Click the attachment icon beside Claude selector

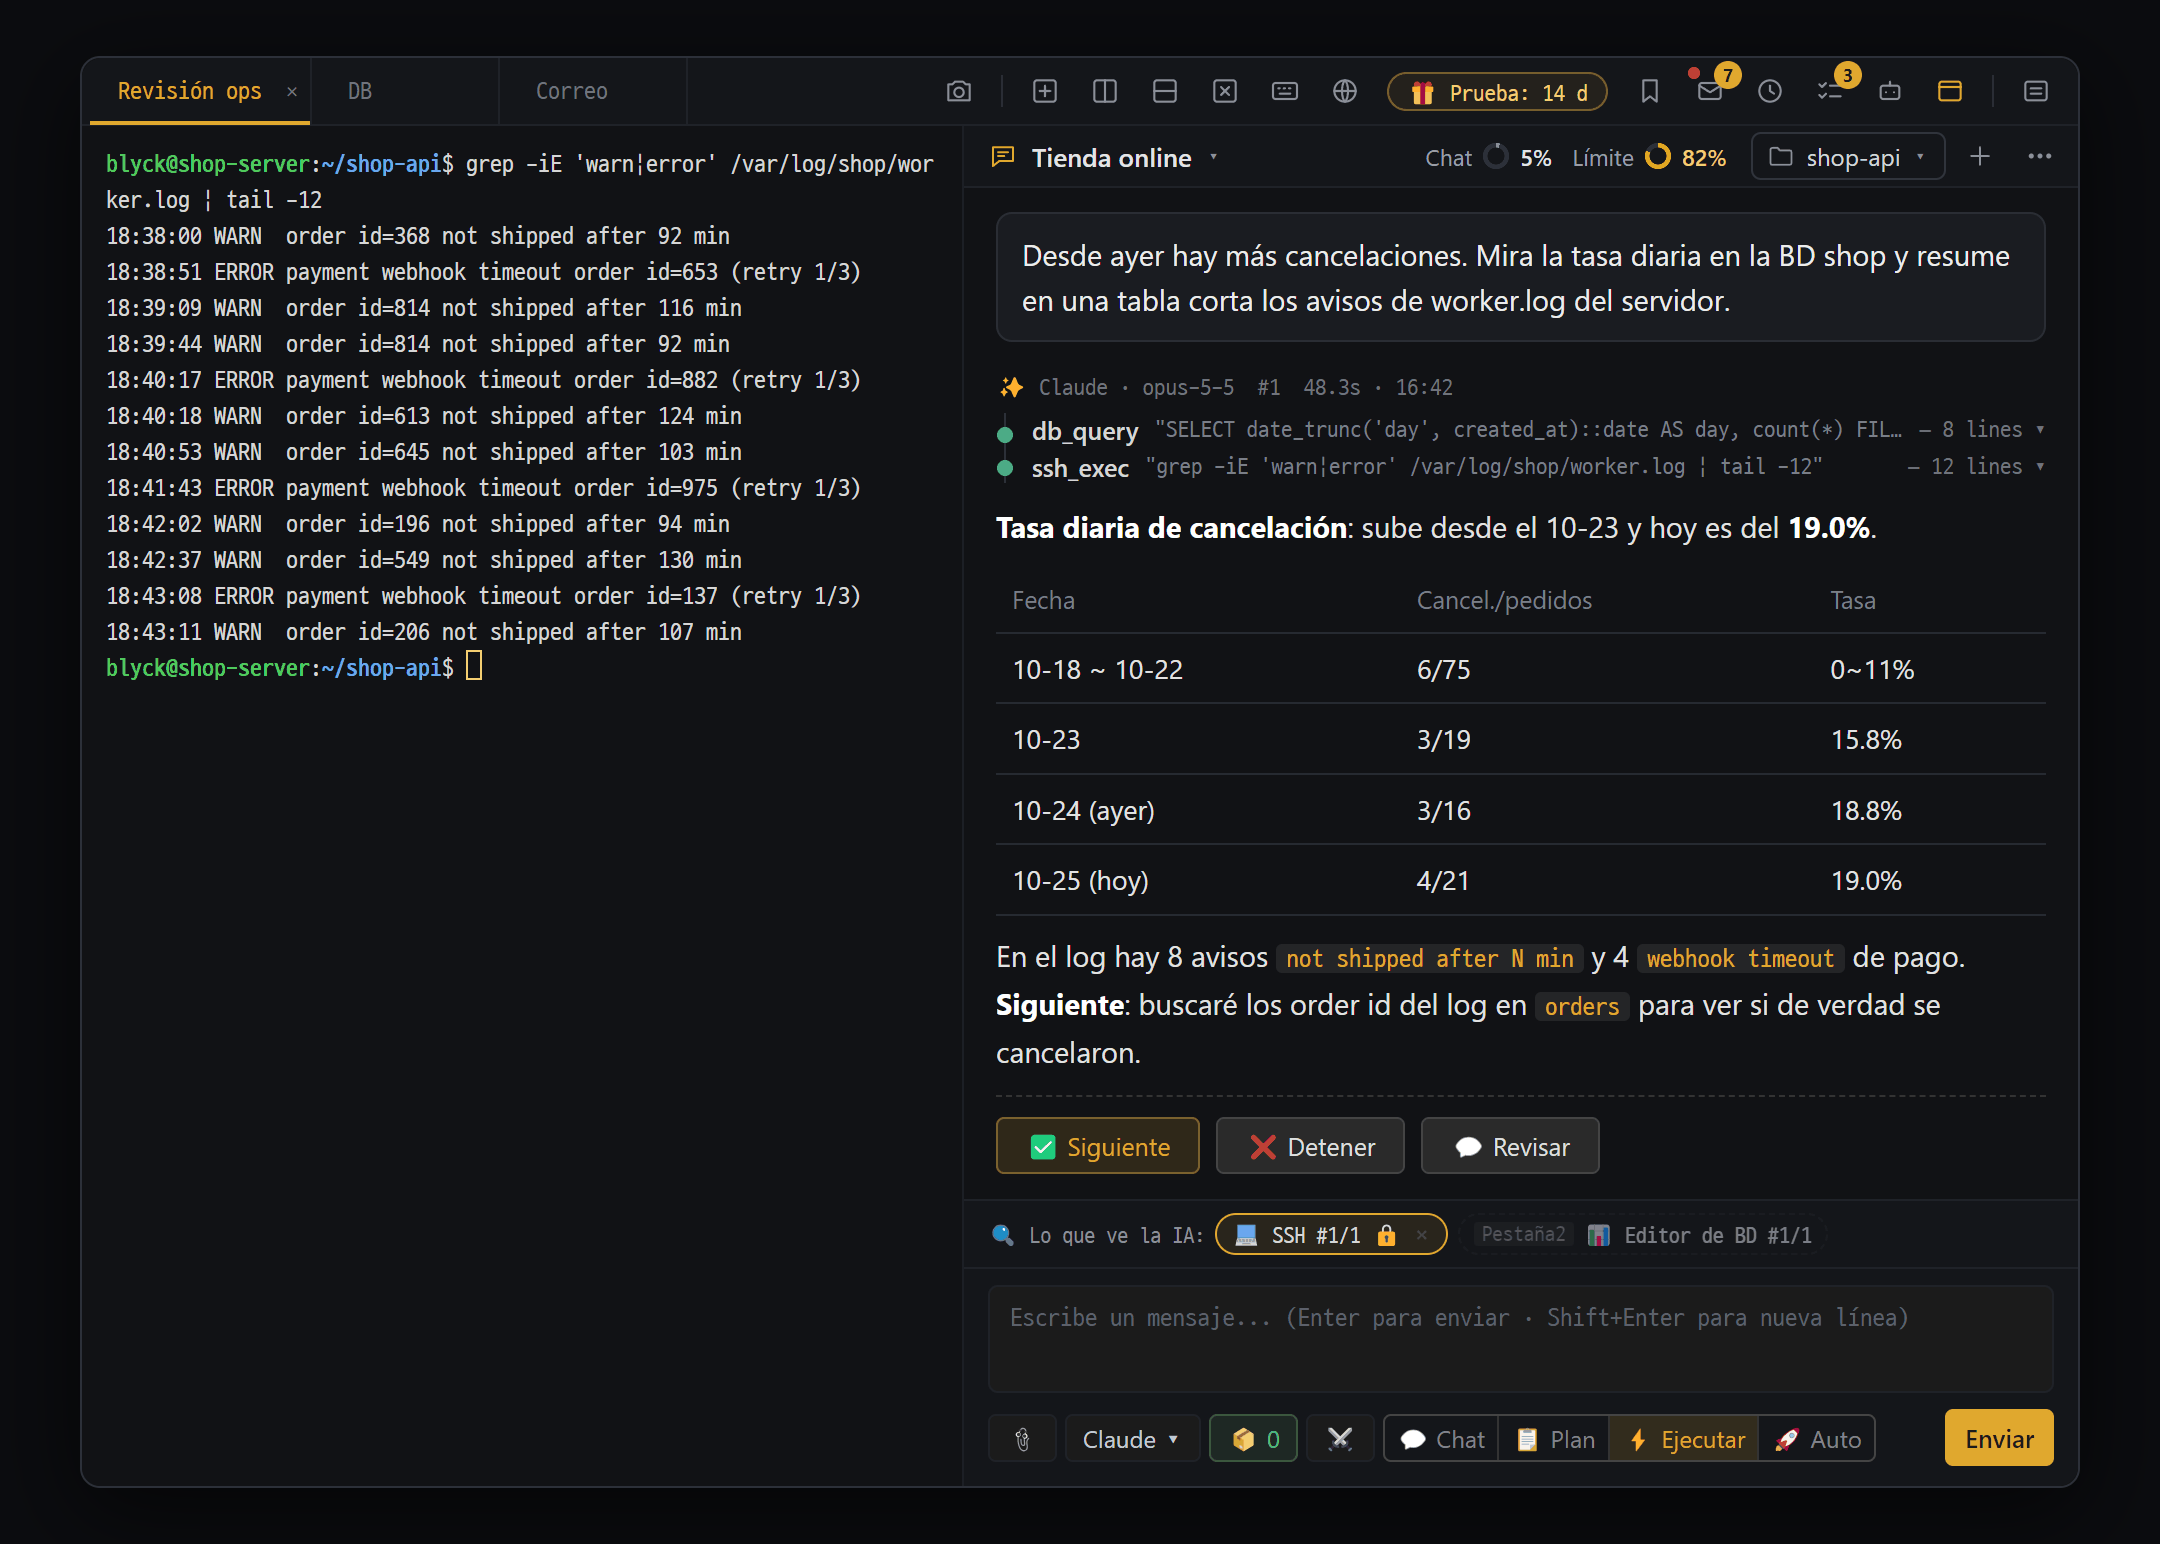coord(1022,1439)
